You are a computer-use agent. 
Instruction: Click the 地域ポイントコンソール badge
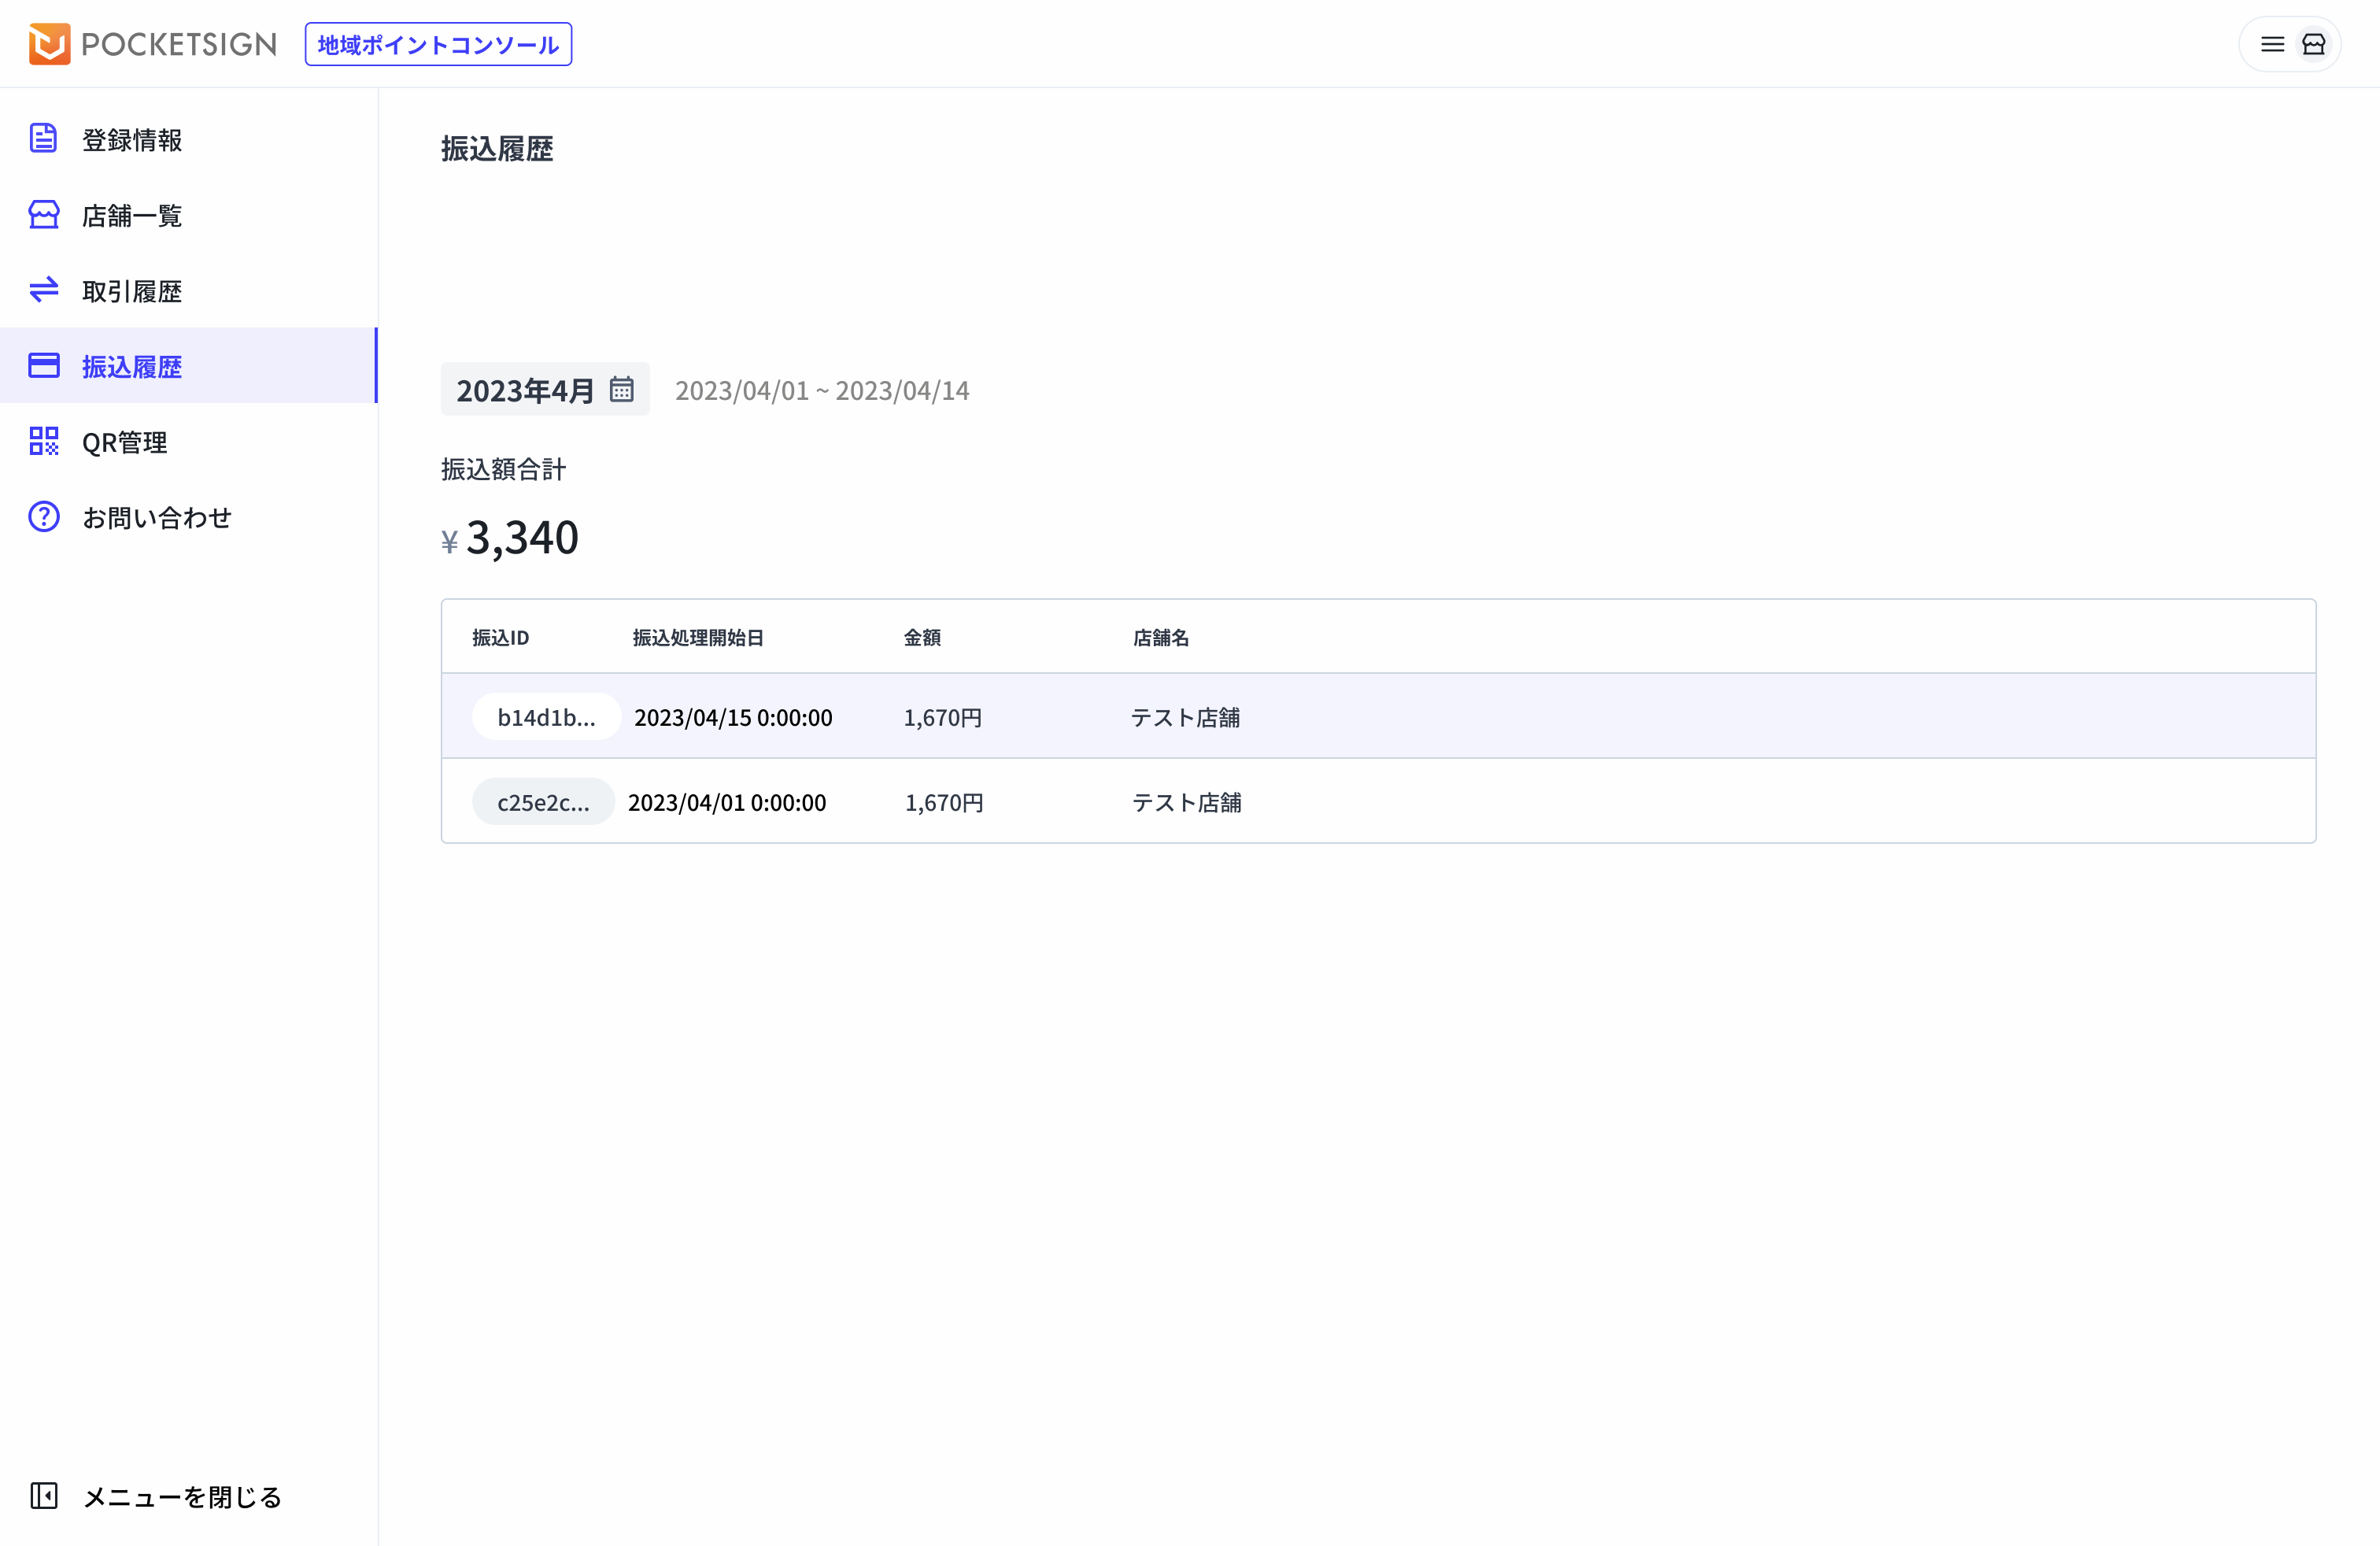tap(438, 45)
